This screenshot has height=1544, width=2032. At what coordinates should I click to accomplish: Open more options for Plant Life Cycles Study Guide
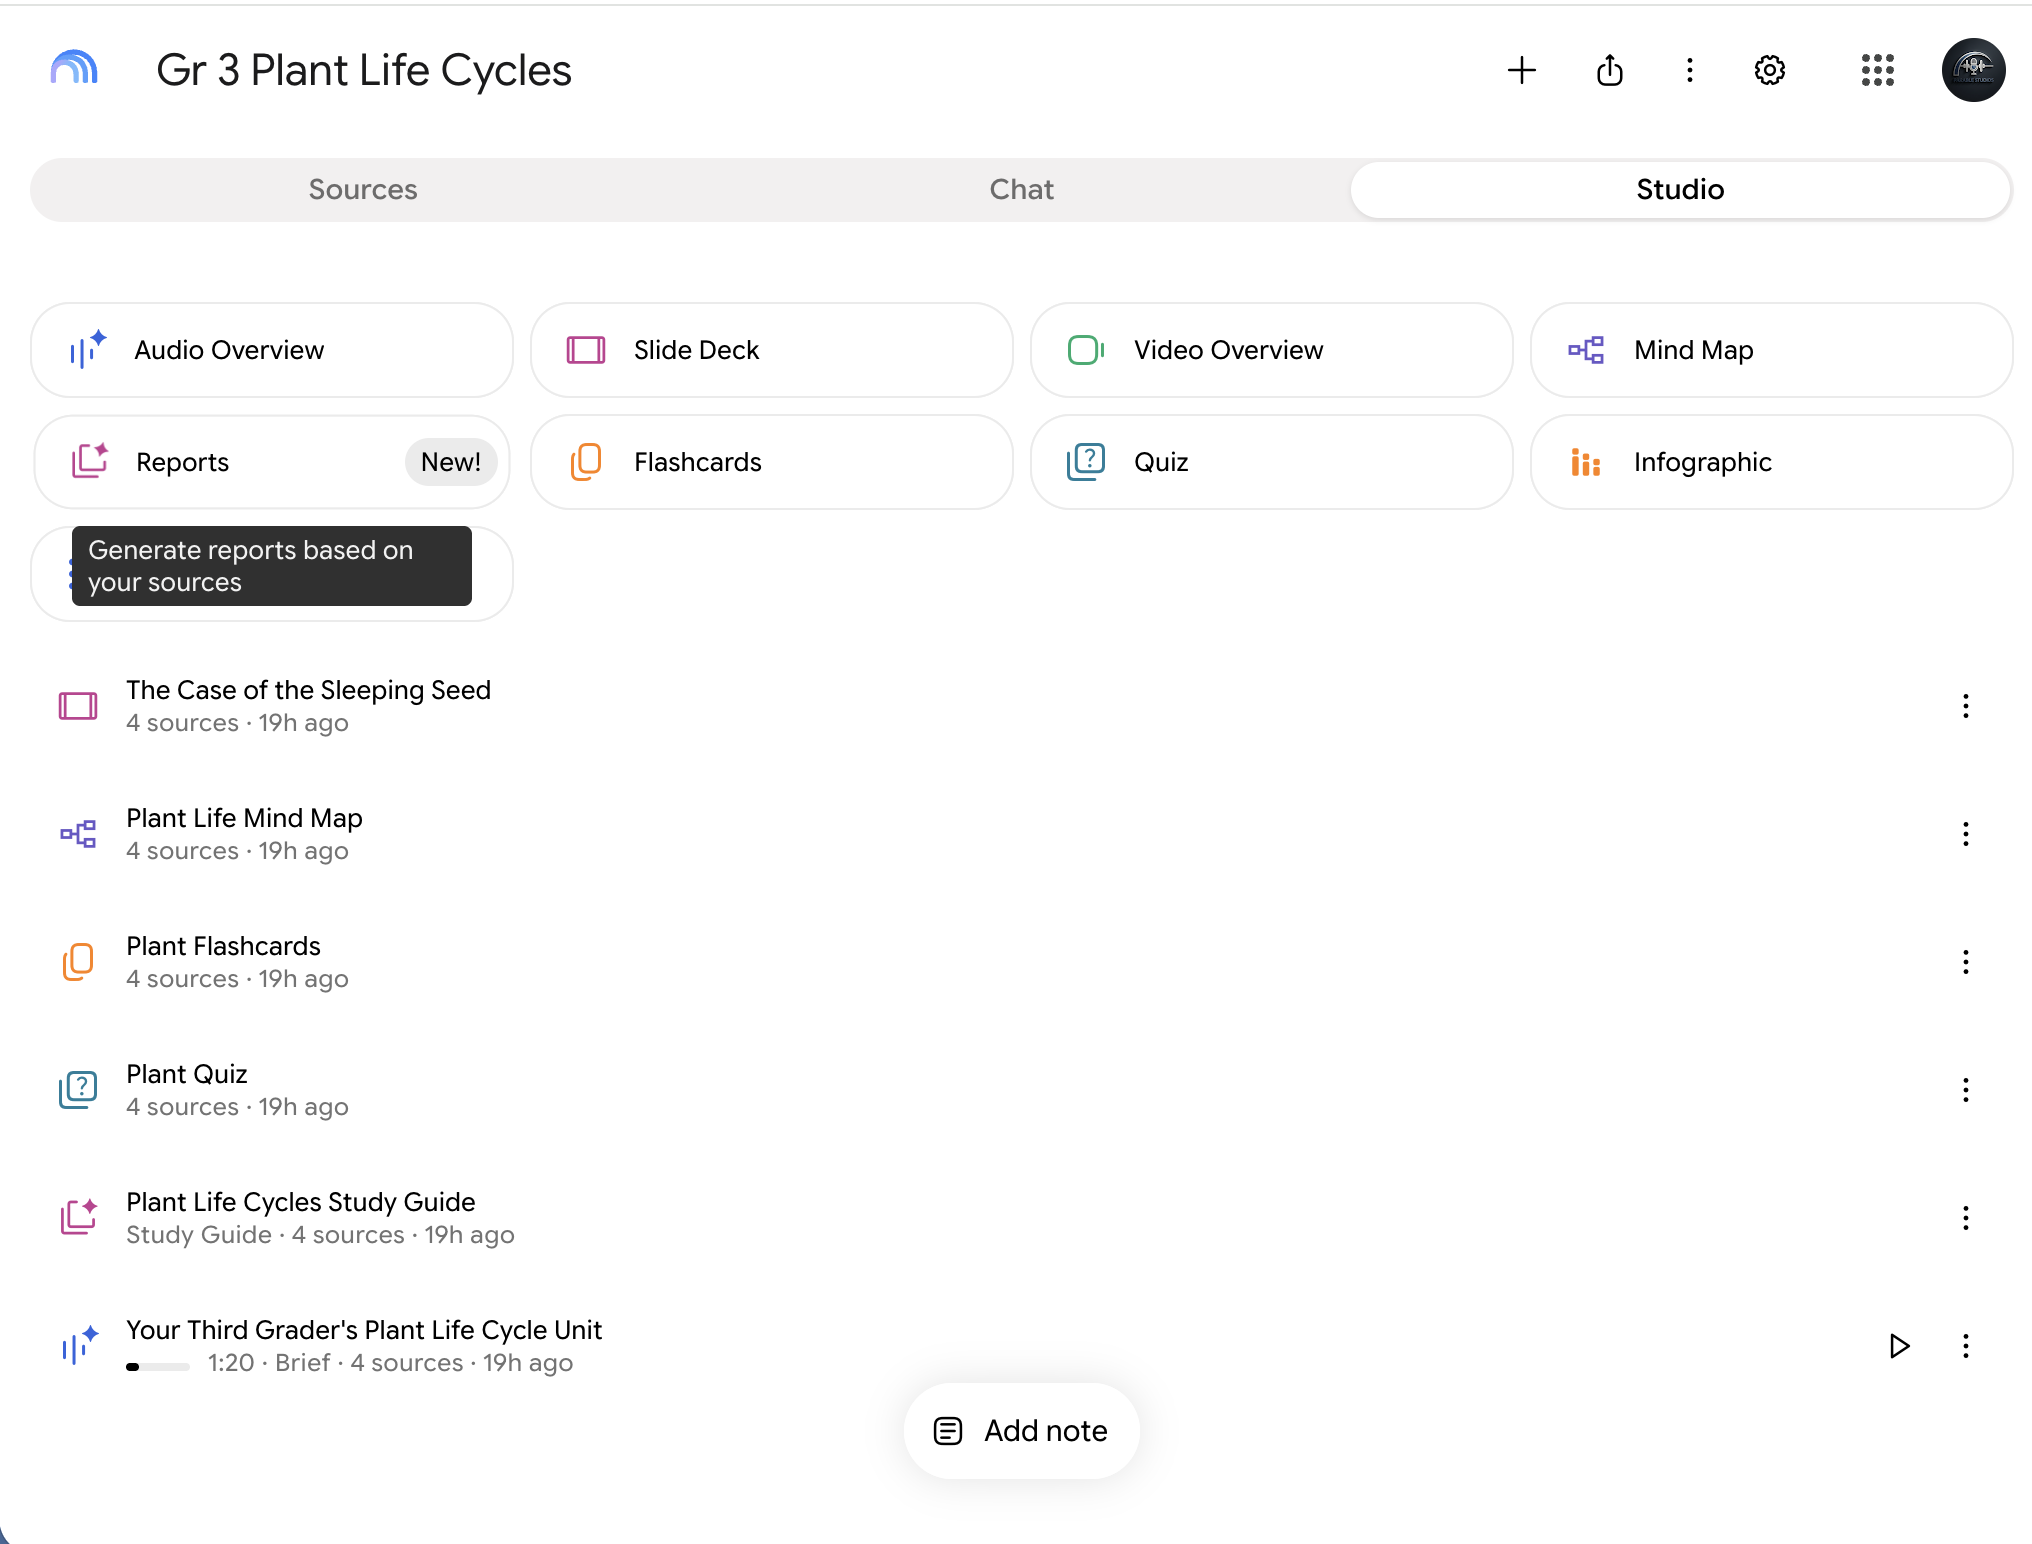1966,1218
